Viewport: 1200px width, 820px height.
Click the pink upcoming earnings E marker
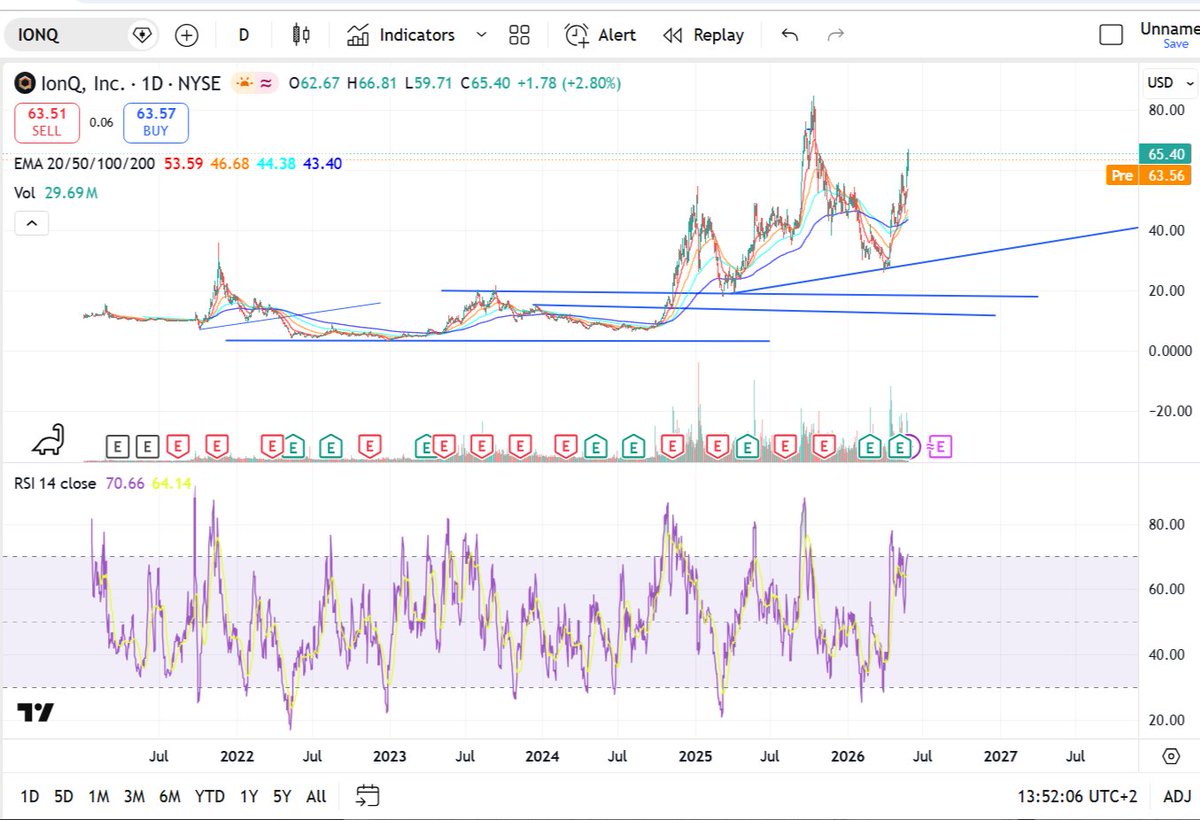click(941, 447)
